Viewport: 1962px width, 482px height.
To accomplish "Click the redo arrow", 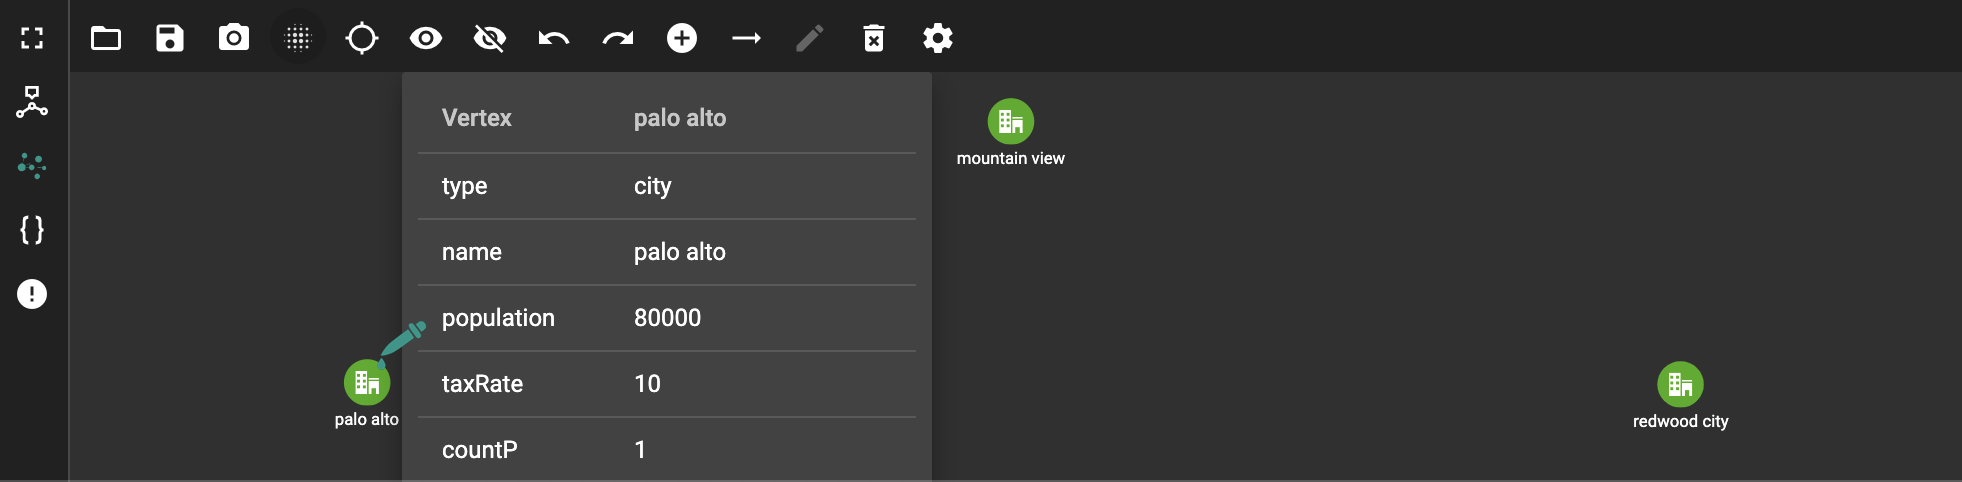I will pos(618,38).
